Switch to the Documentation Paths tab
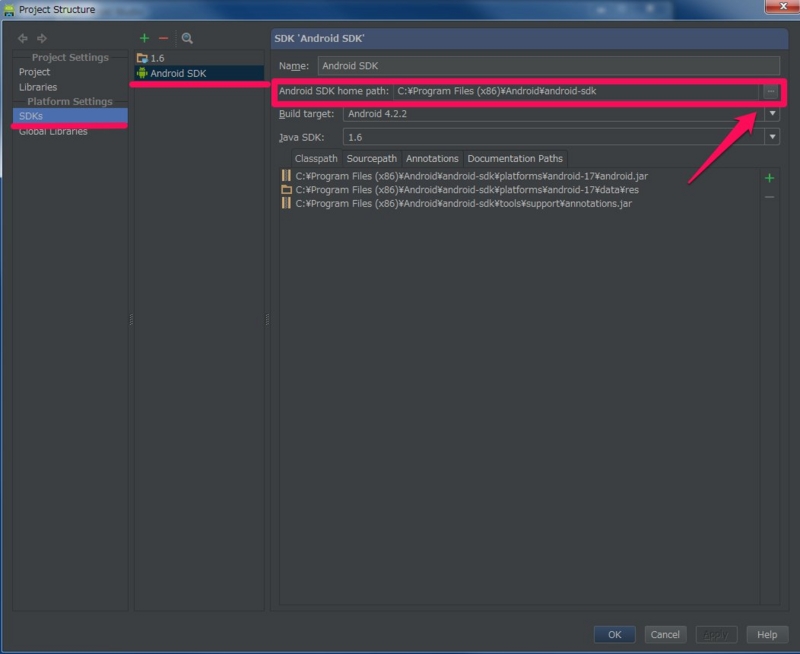Screen dimensions: 800x654 click(x=515, y=159)
